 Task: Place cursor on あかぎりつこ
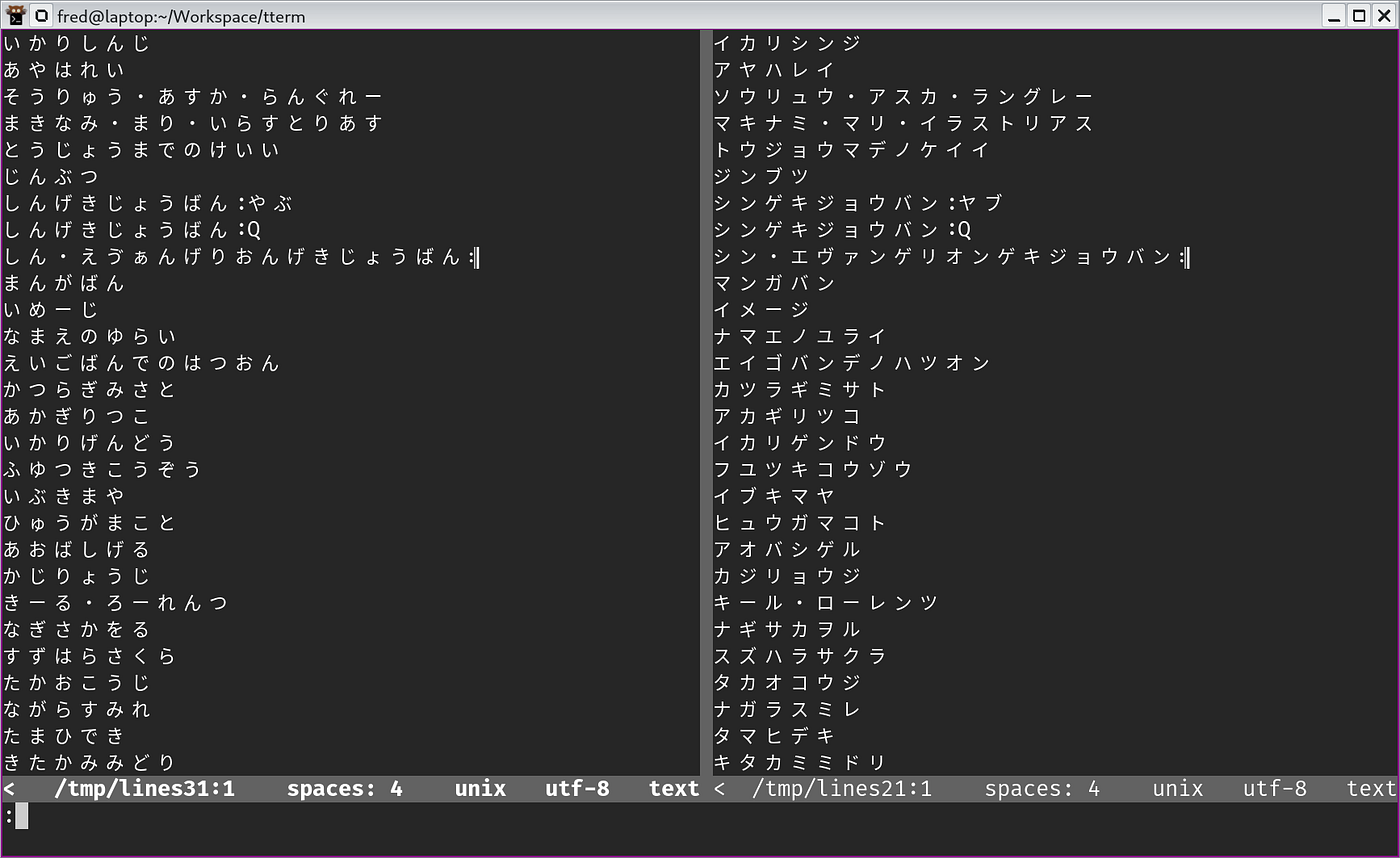click(x=77, y=417)
